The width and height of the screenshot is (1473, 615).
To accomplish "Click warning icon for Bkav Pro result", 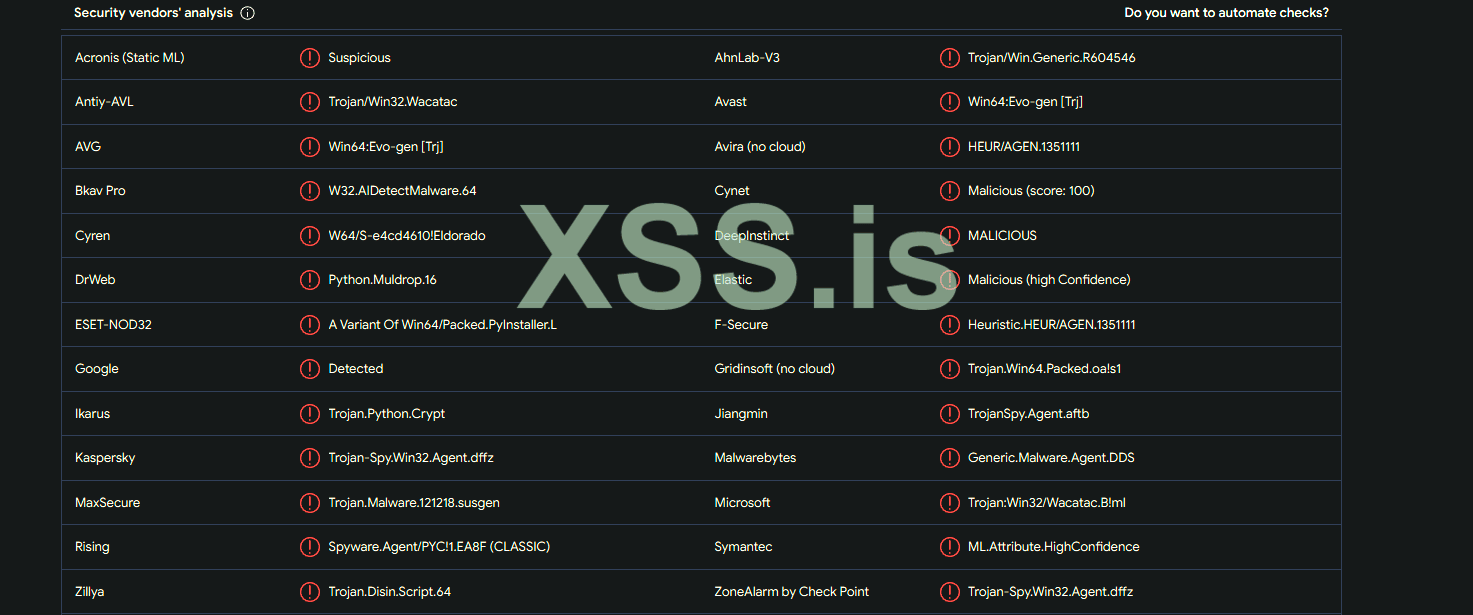I will [x=310, y=191].
